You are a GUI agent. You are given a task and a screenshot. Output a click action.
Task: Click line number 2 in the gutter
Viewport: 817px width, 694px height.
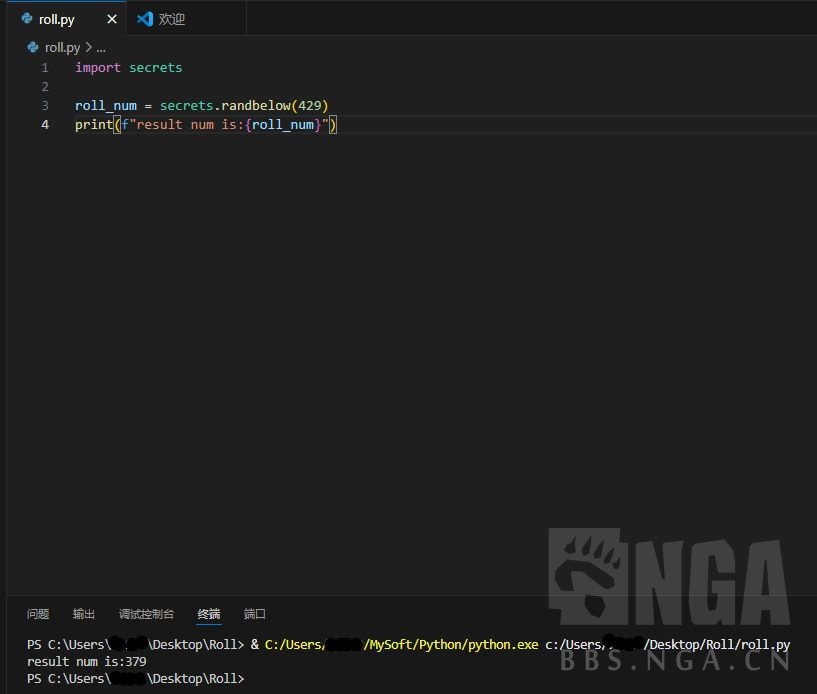point(45,86)
